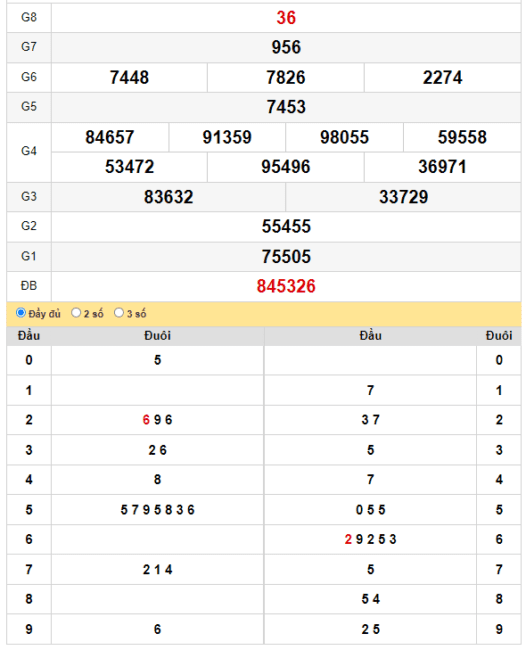Click the ĐB row label
This screenshot has height=650, width=526.
pos(29,286)
